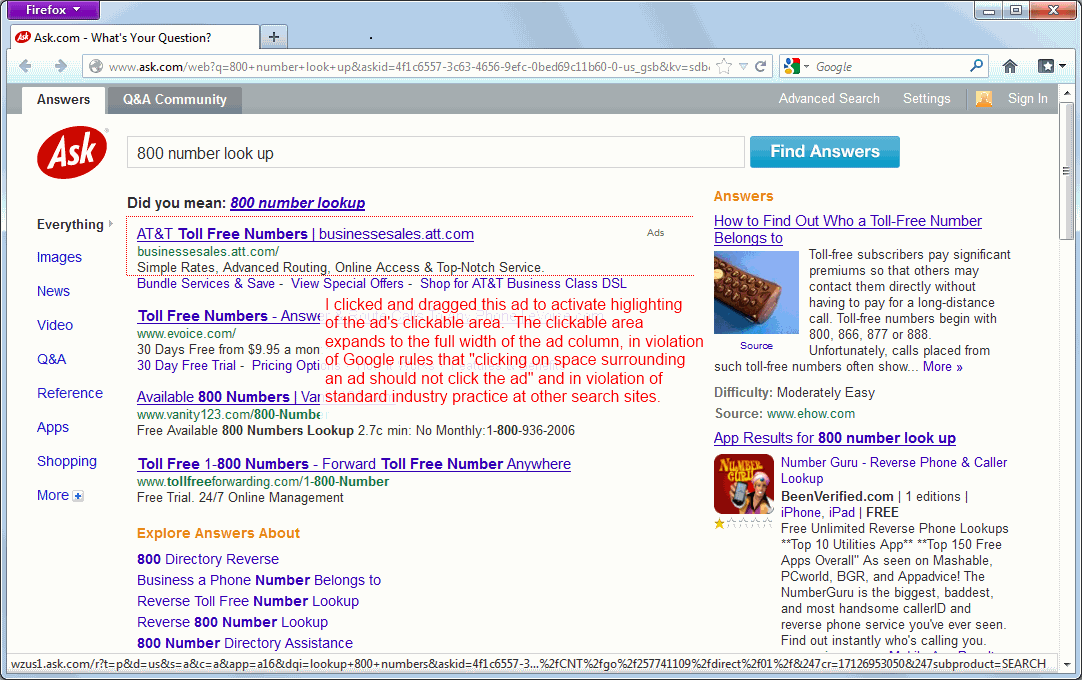Click the 30 Day Free Trial link
The height and width of the screenshot is (680, 1082).
coord(186,366)
